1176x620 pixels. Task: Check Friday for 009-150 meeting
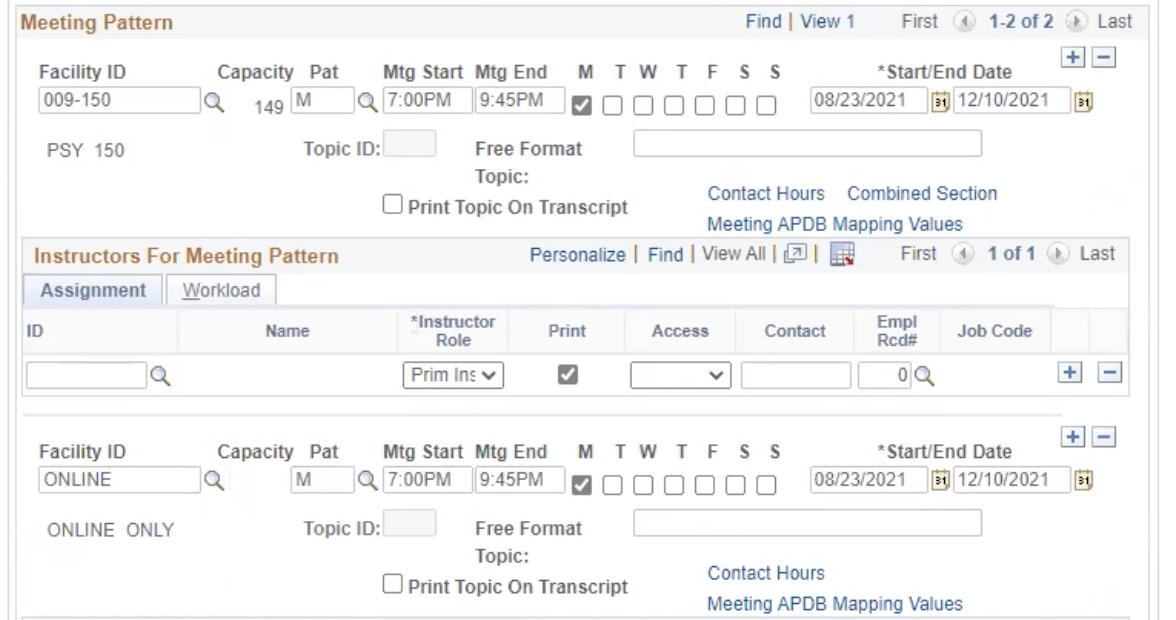point(704,106)
